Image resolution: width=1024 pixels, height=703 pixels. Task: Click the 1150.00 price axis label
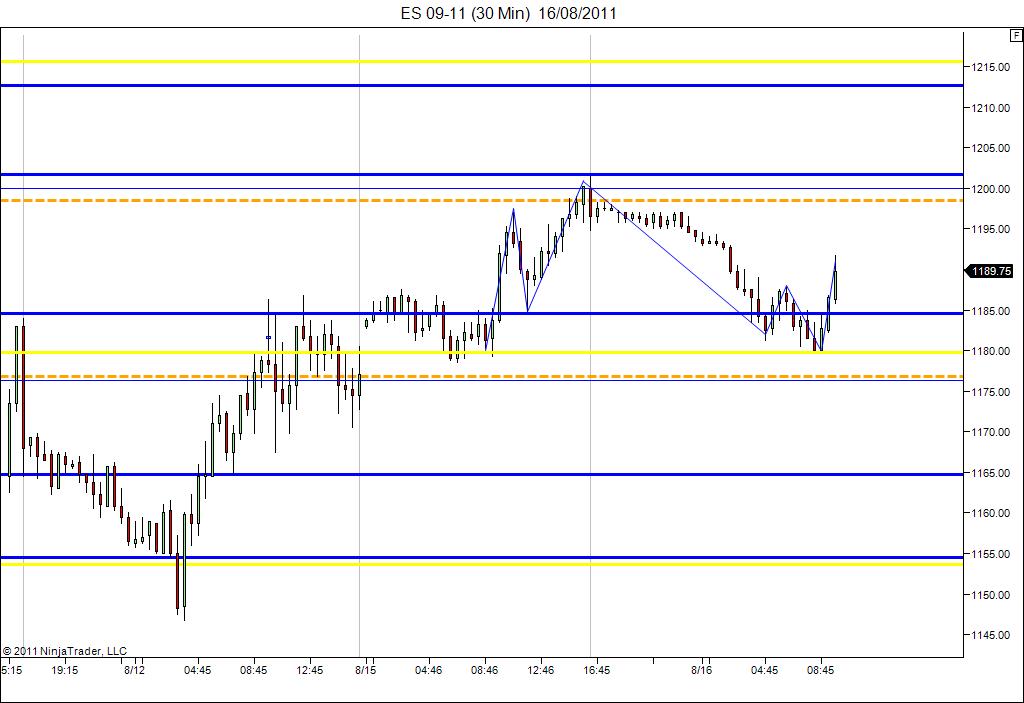[x=990, y=595]
